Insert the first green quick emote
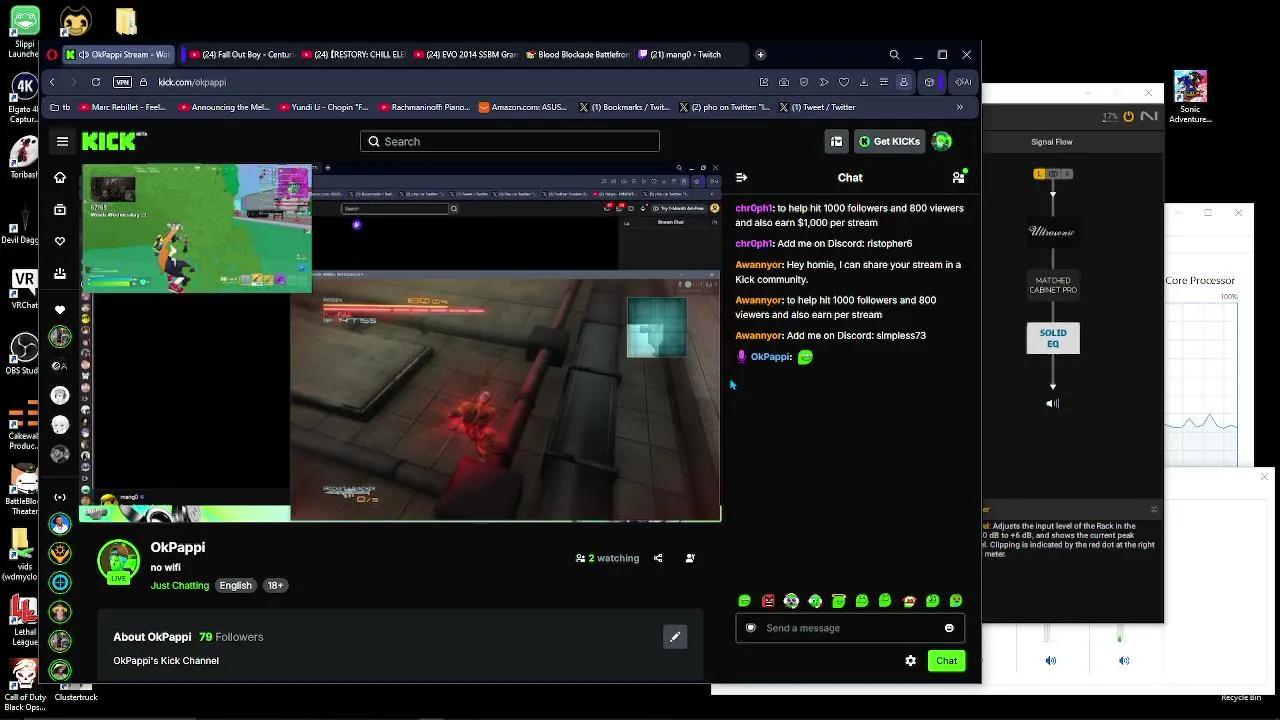 click(x=744, y=601)
